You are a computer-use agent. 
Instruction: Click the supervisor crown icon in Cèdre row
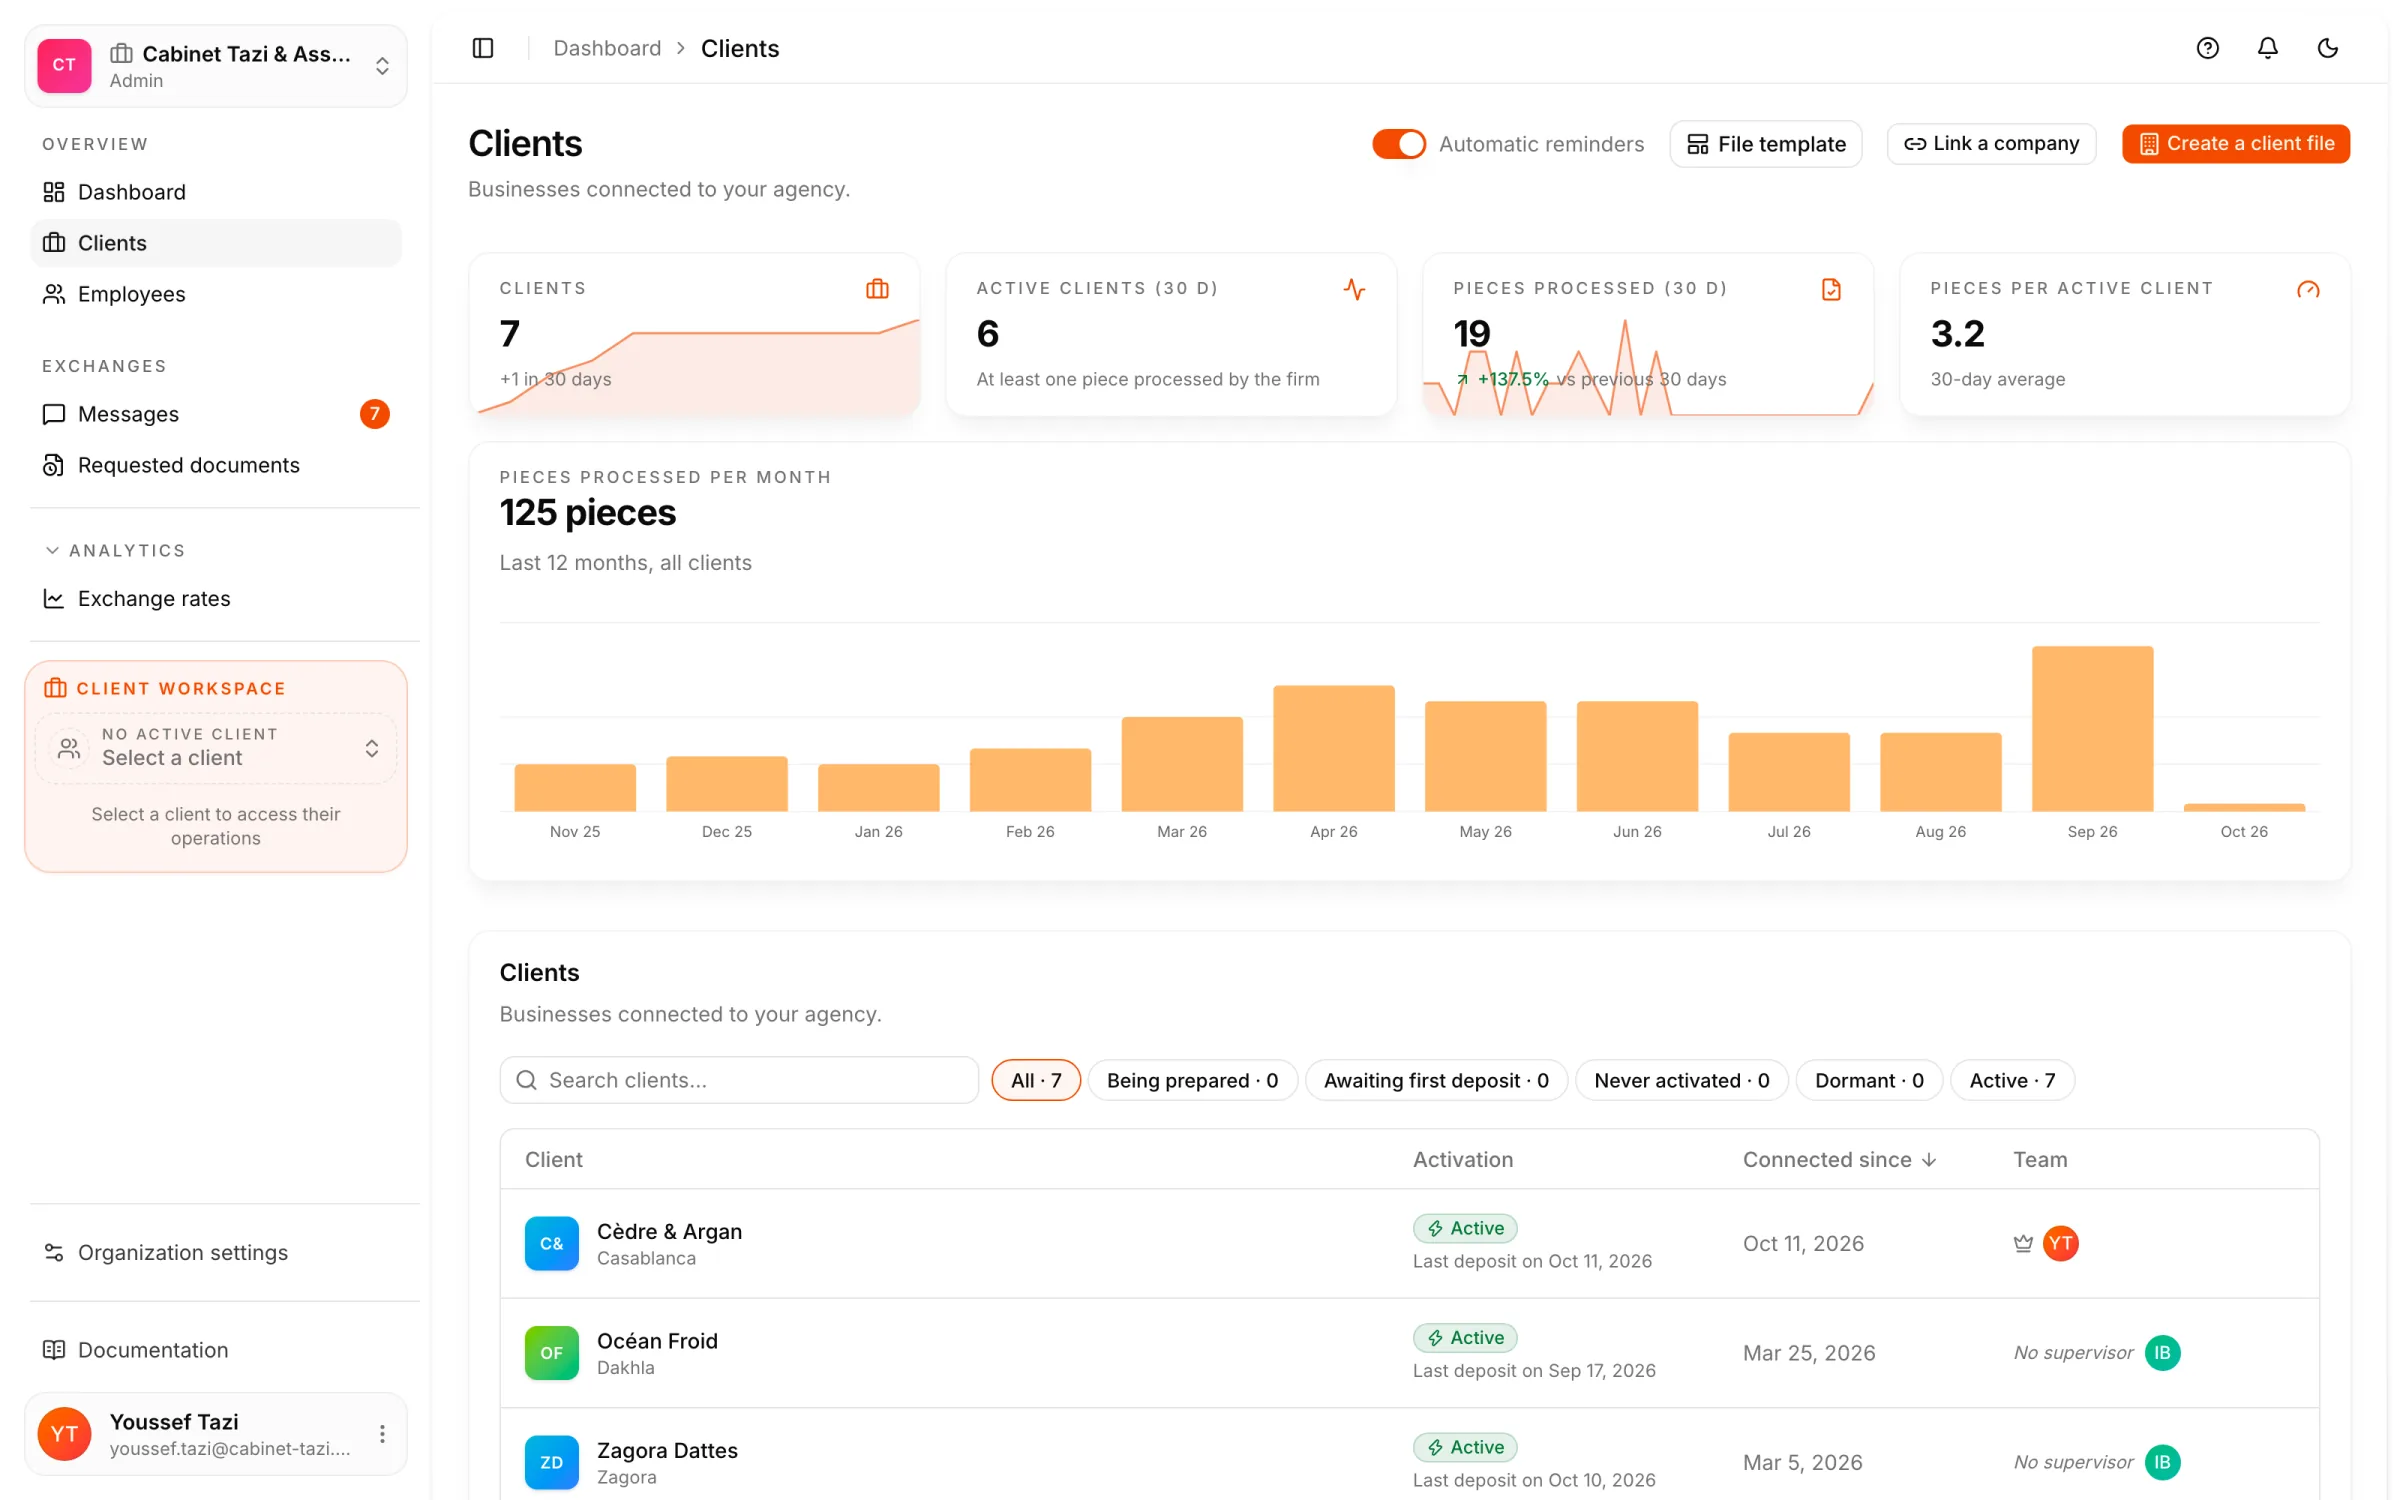[x=2023, y=1243]
